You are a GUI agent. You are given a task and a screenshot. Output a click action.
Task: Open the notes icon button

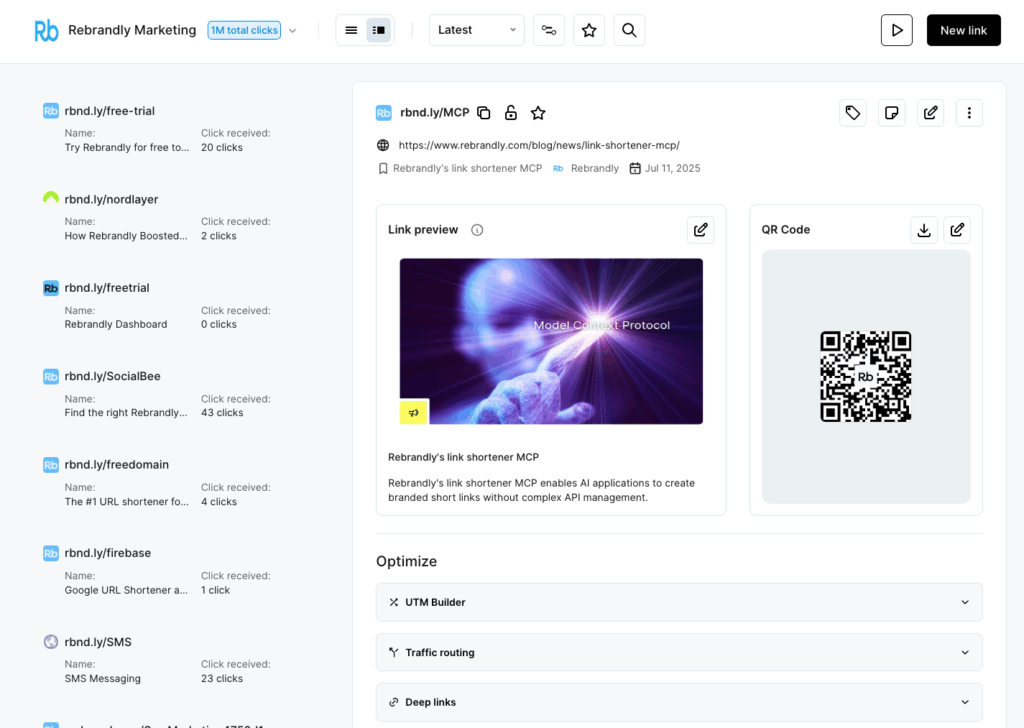pos(891,113)
